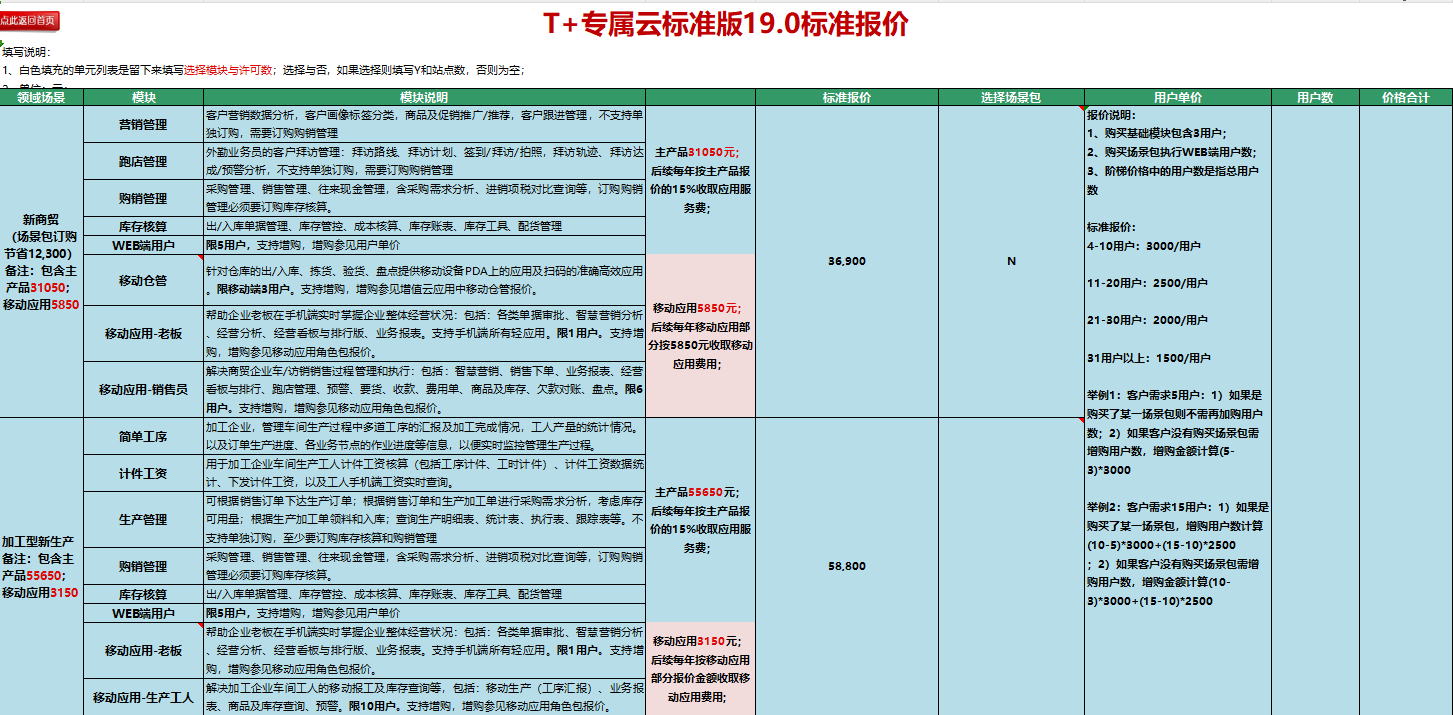This screenshot has width=1453, height=715.
Task: Click the 移动仓管 description about PDA
Action: point(425,279)
